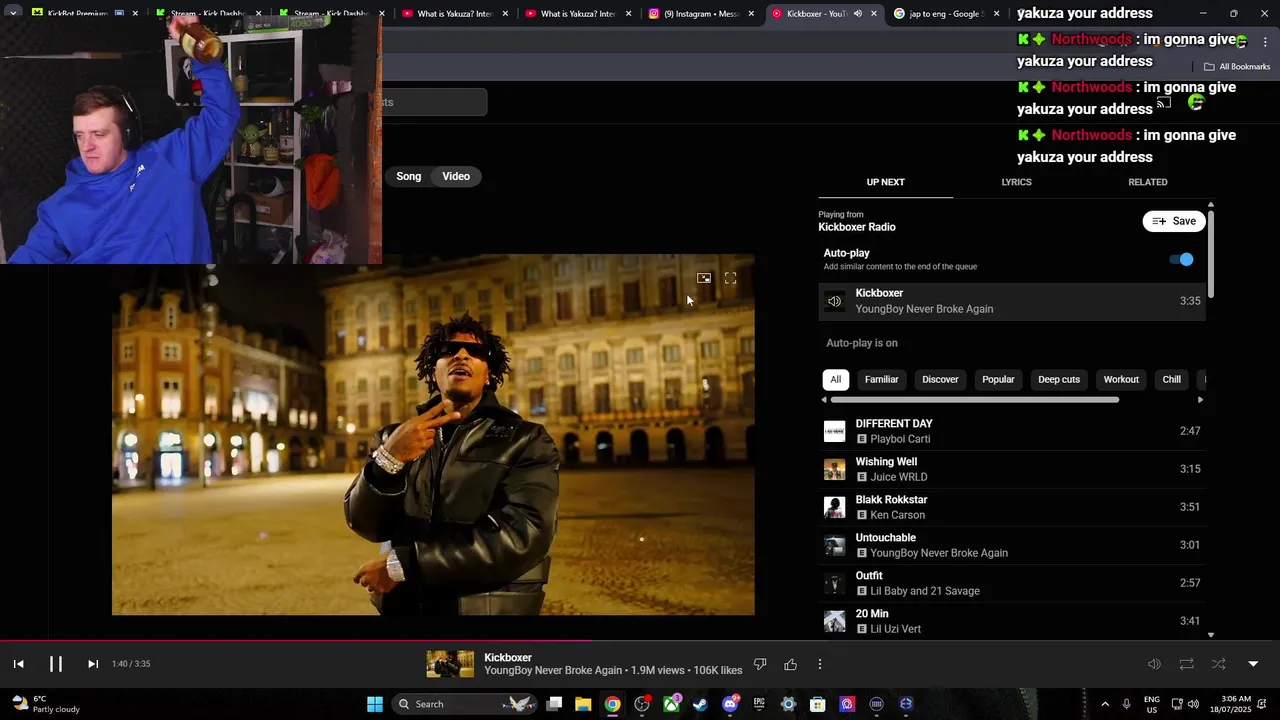Filter queue by Popular
The width and height of the screenshot is (1280, 720).
998,380
